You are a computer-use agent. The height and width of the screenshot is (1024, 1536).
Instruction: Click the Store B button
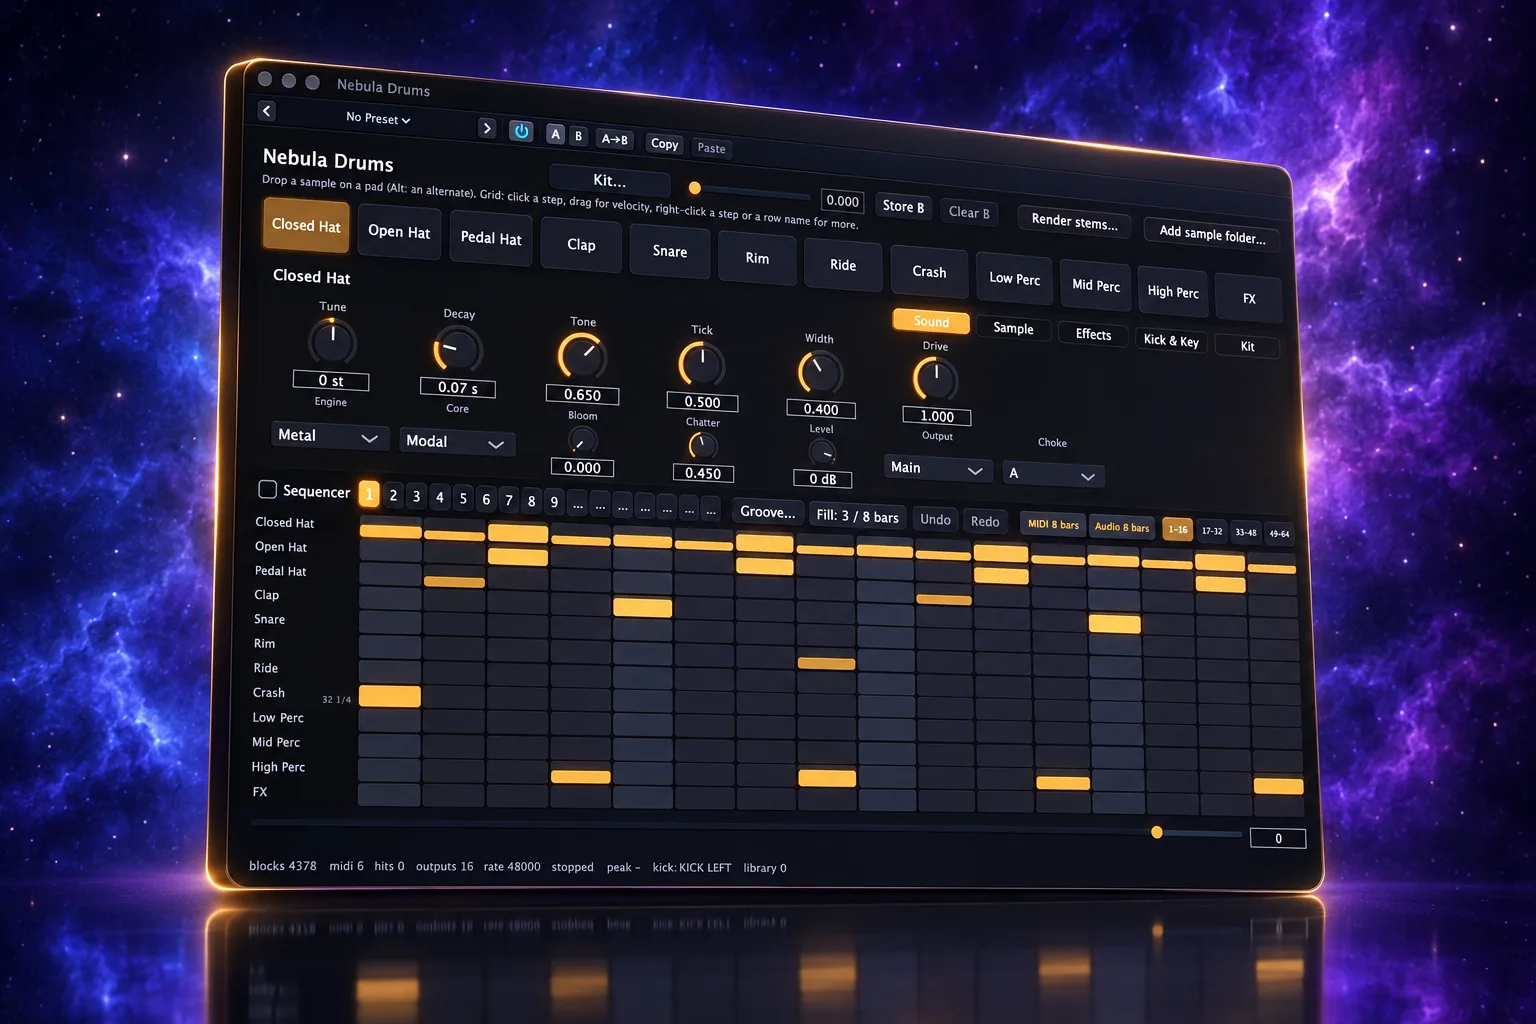click(903, 206)
